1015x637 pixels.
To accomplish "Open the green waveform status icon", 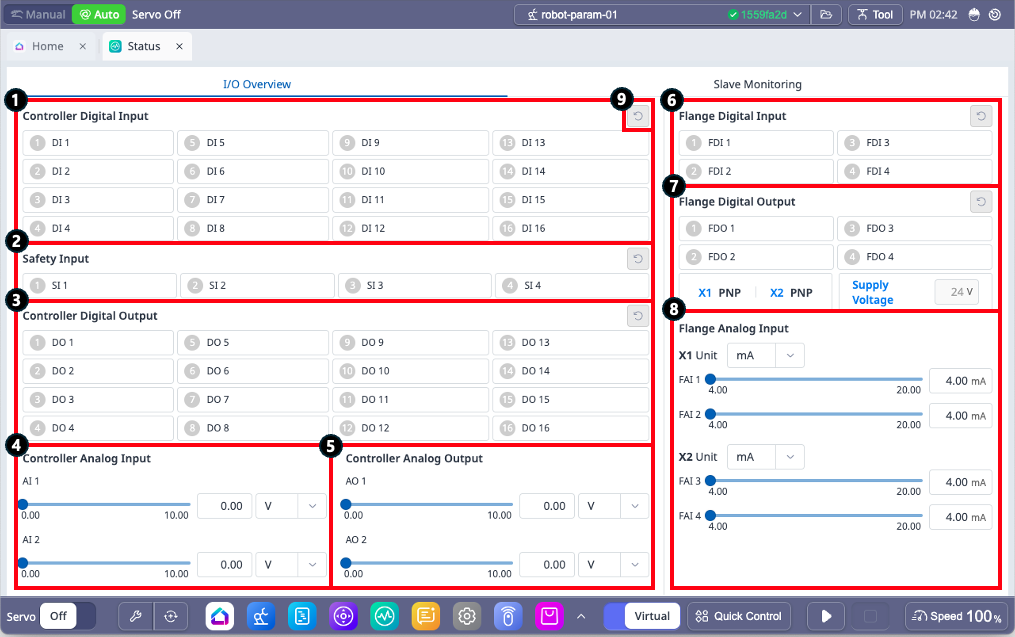I will (384, 616).
